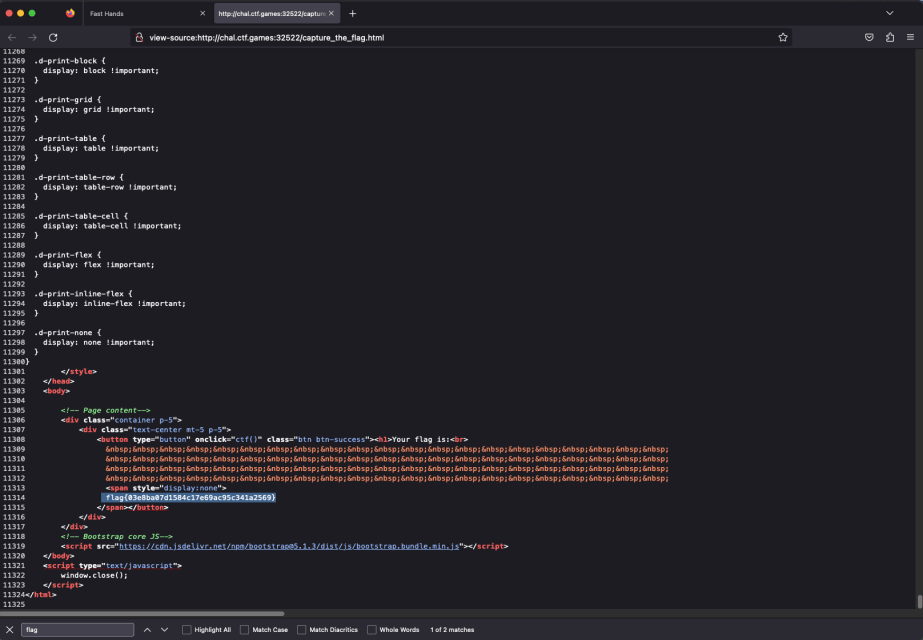Viewport: 923px width, 640px height.
Task: Open the Firefox application menu
Action: point(910,37)
